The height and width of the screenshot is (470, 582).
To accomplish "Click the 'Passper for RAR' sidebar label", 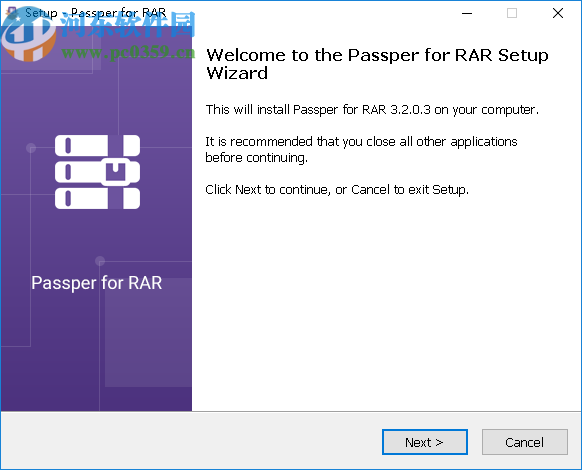I will coord(97,283).
